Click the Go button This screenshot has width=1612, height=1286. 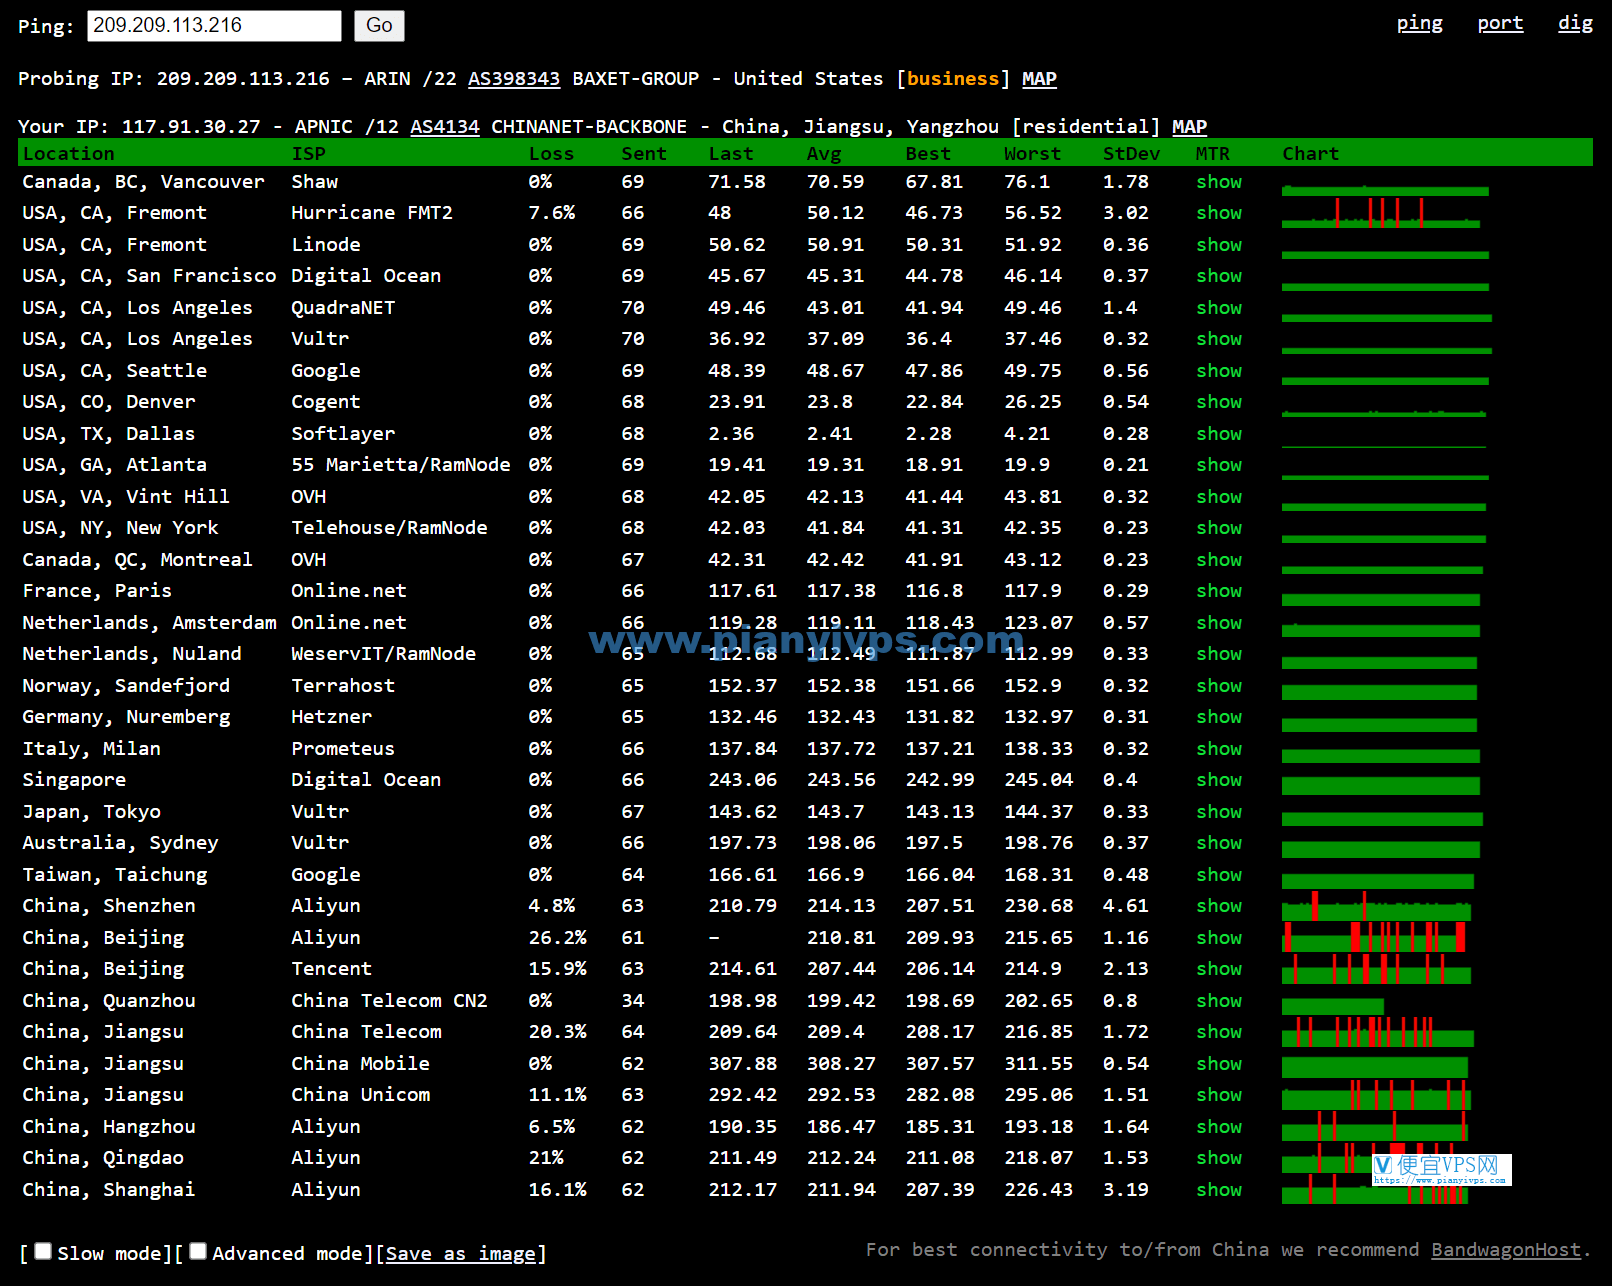point(379,26)
